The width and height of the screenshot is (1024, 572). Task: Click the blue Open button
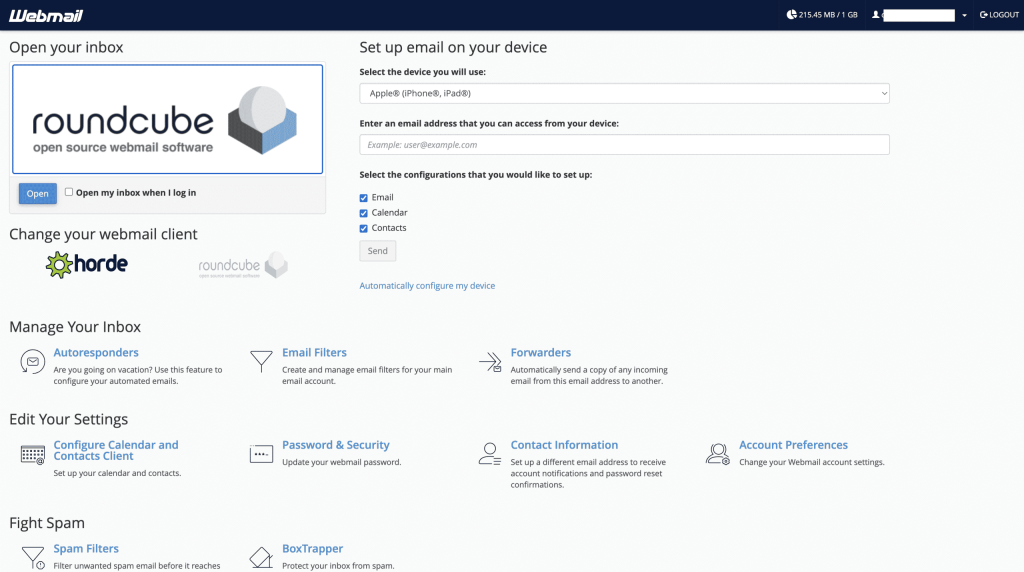click(38, 193)
